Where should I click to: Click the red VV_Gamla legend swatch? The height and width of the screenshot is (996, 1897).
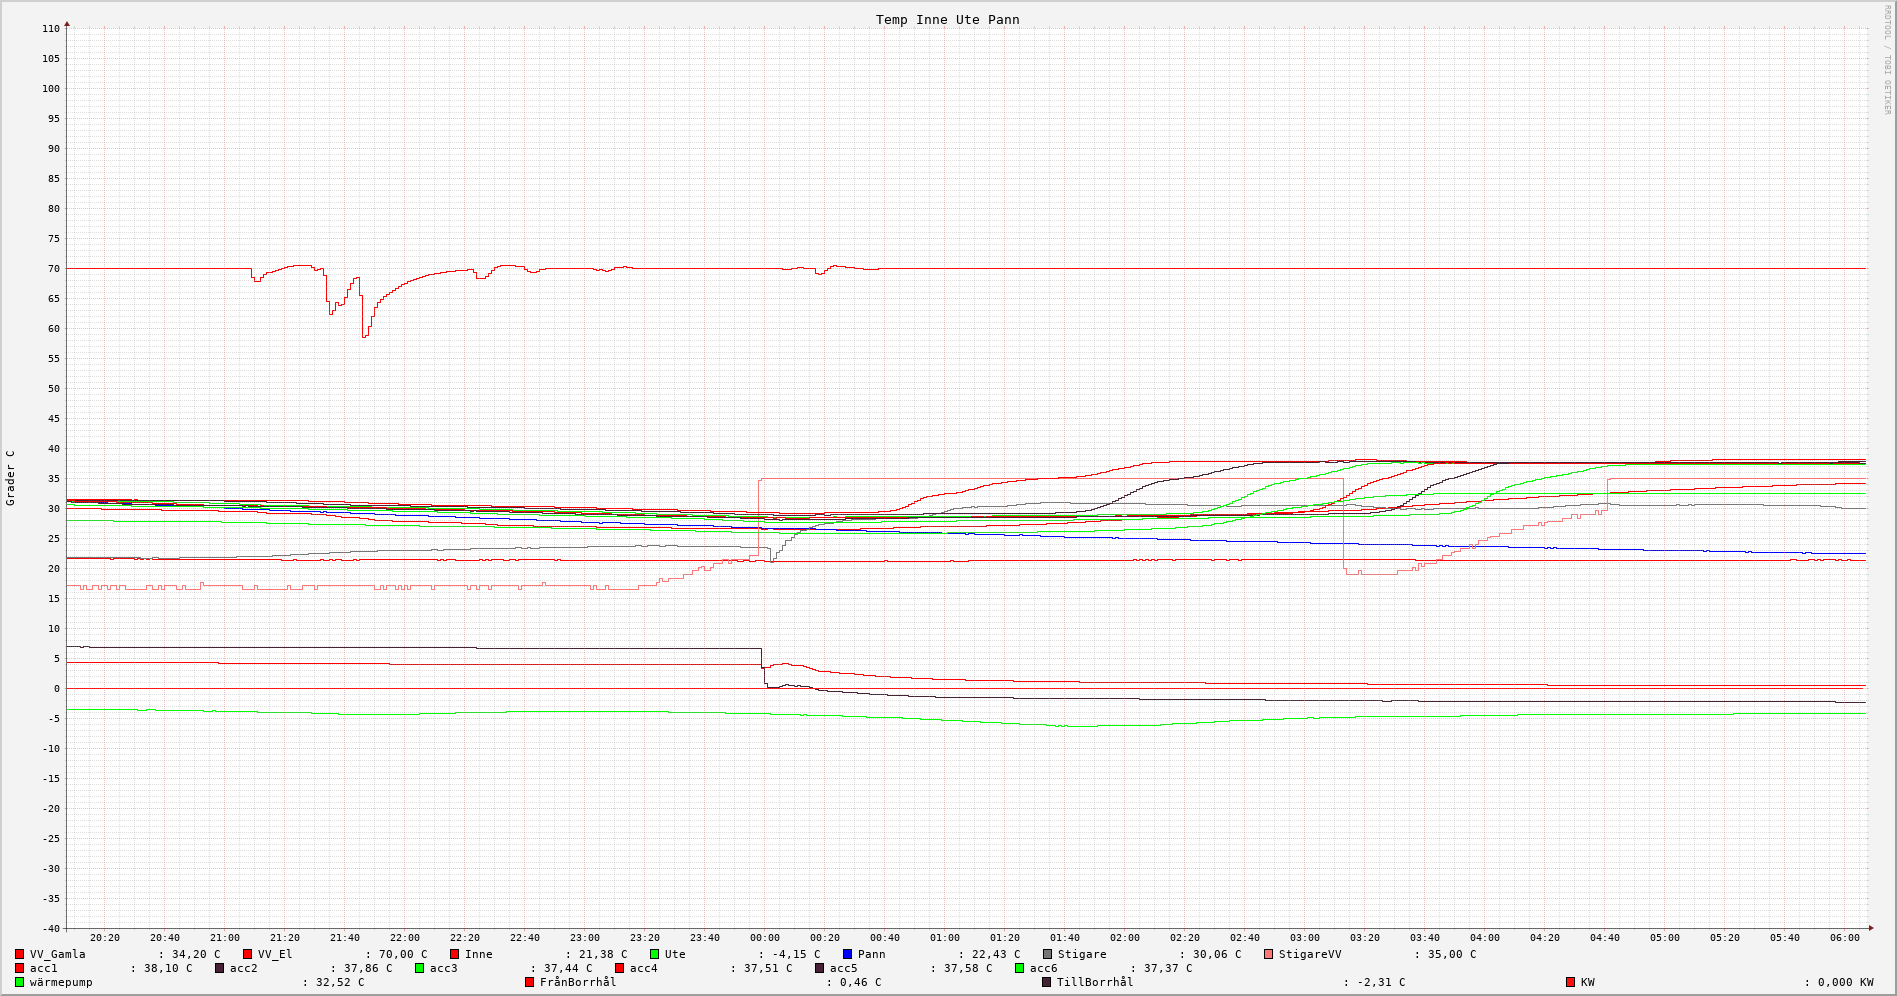[19, 954]
